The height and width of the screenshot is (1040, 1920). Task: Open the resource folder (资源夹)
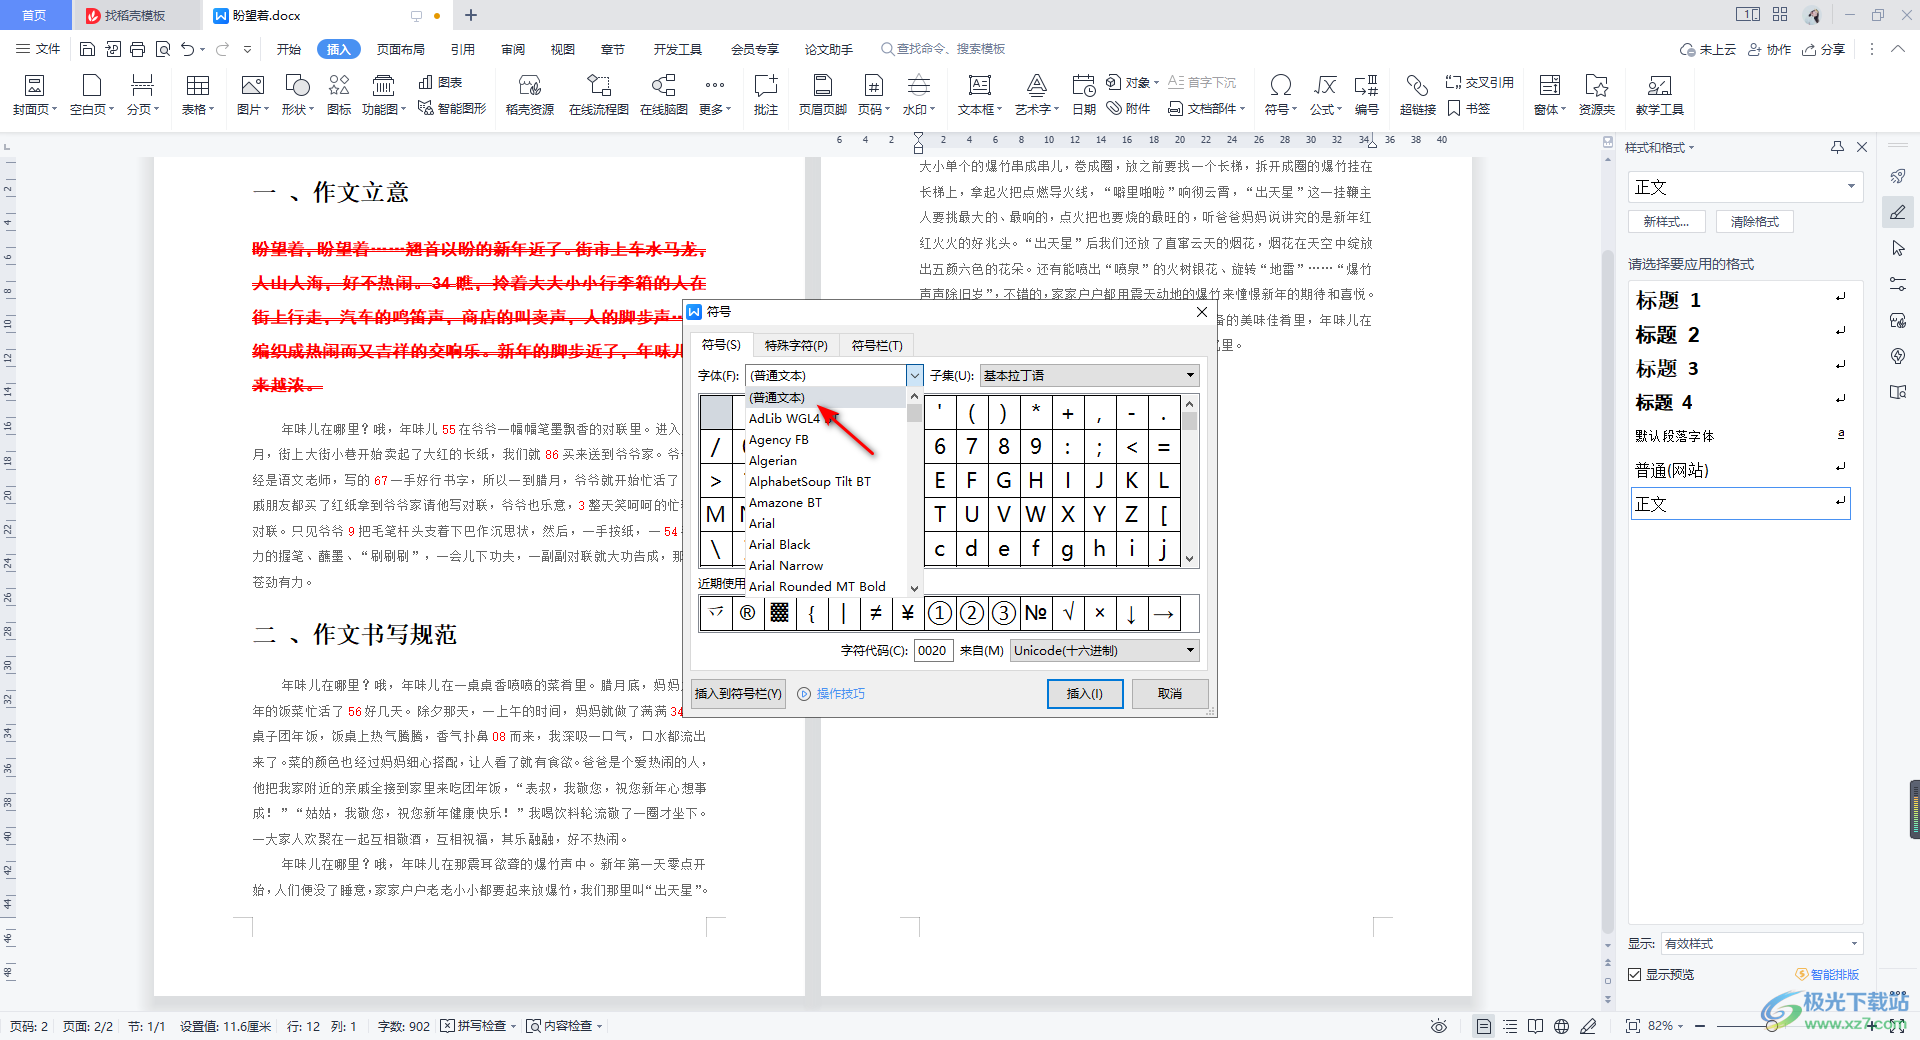[1596, 95]
